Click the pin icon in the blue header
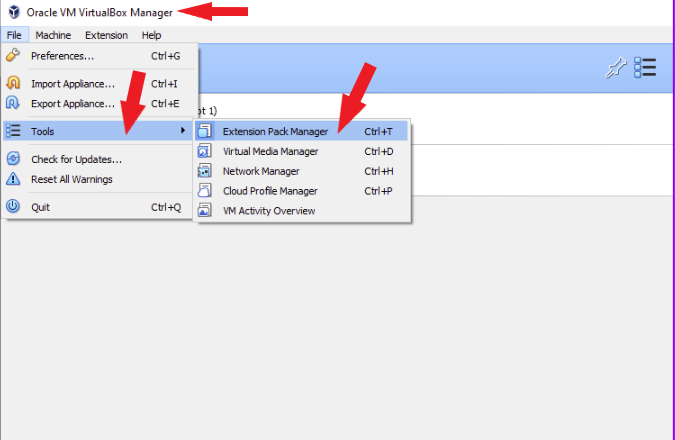The image size is (675, 440). [616, 68]
